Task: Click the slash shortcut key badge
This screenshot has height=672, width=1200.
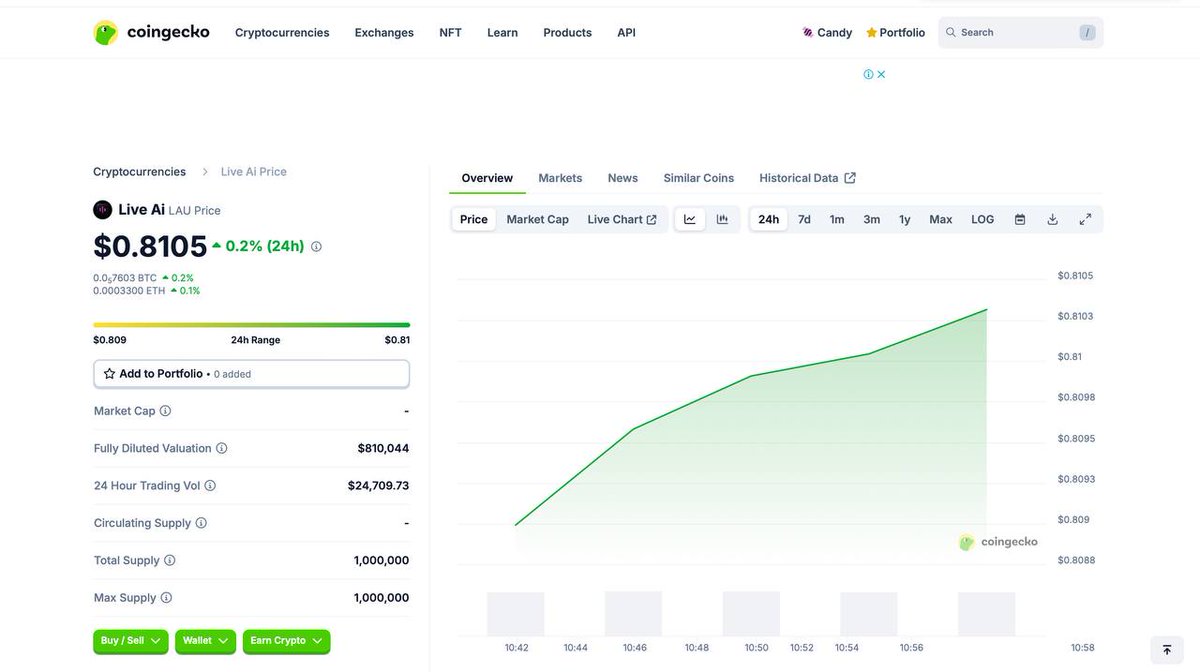Action: tap(1087, 33)
